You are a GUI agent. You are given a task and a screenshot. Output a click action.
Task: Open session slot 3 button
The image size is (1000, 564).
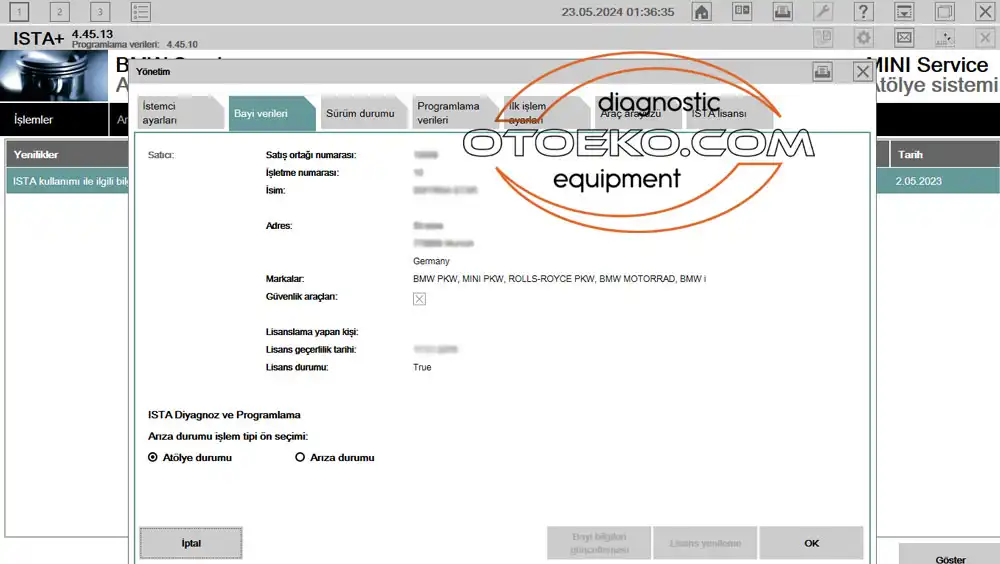click(99, 11)
